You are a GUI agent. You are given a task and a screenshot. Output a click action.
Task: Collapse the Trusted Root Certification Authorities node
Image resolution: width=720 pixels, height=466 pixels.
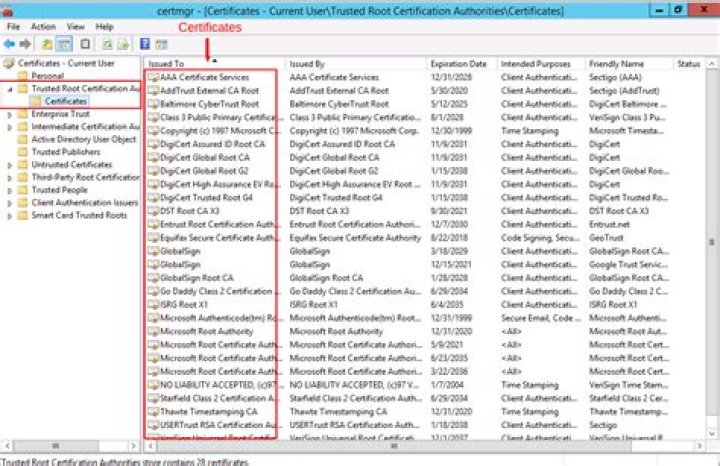click(10, 89)
